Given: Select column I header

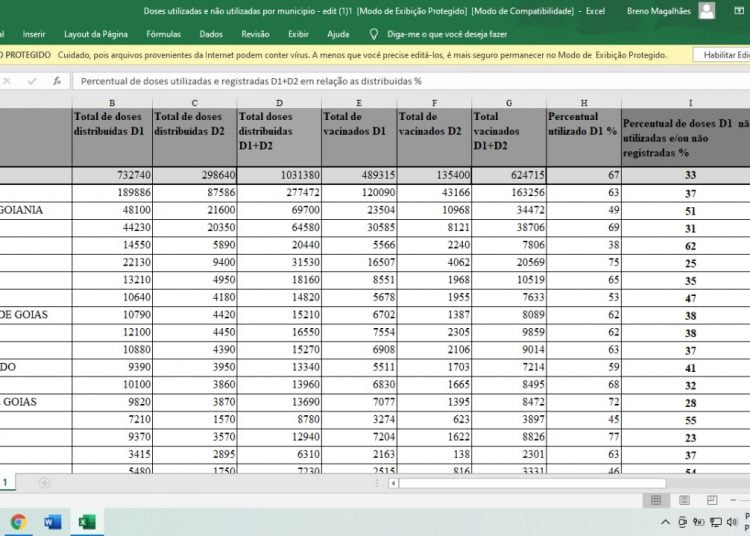Looking at the screenshot, I should click(690, 103).
